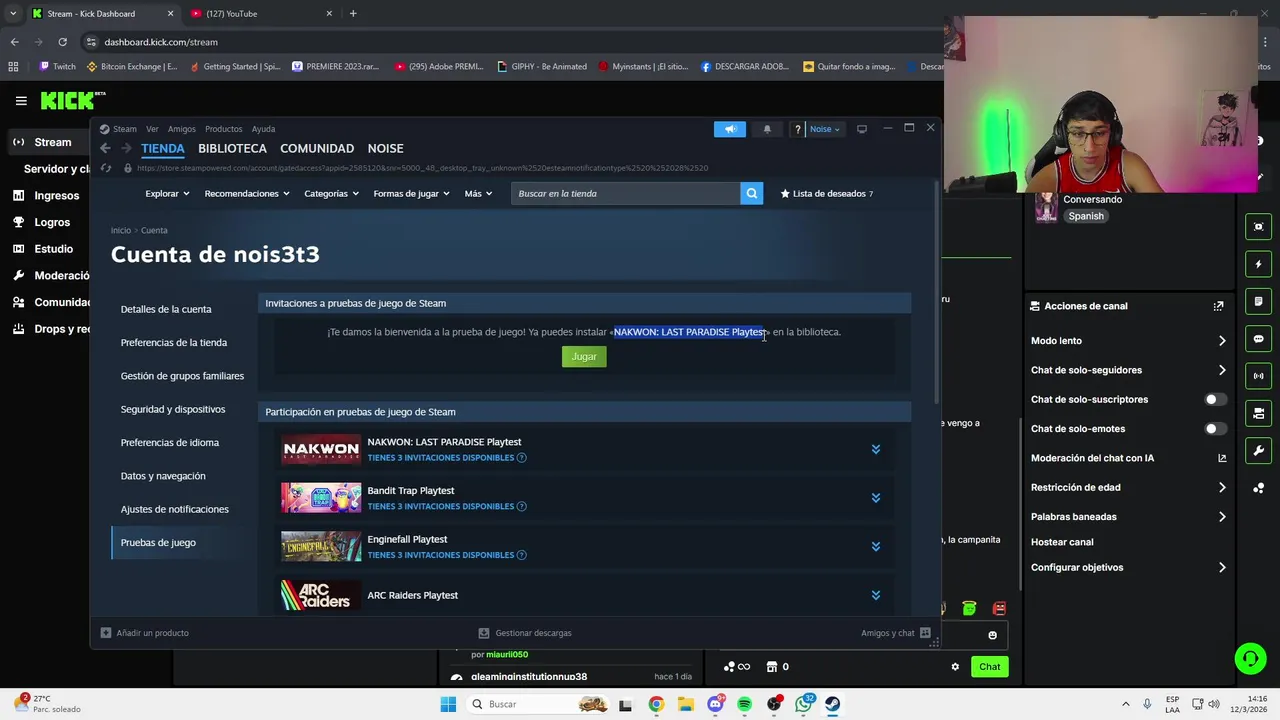Open chat settings gear icon
This screenshot has width=1280, height=720.
[955, 667]
